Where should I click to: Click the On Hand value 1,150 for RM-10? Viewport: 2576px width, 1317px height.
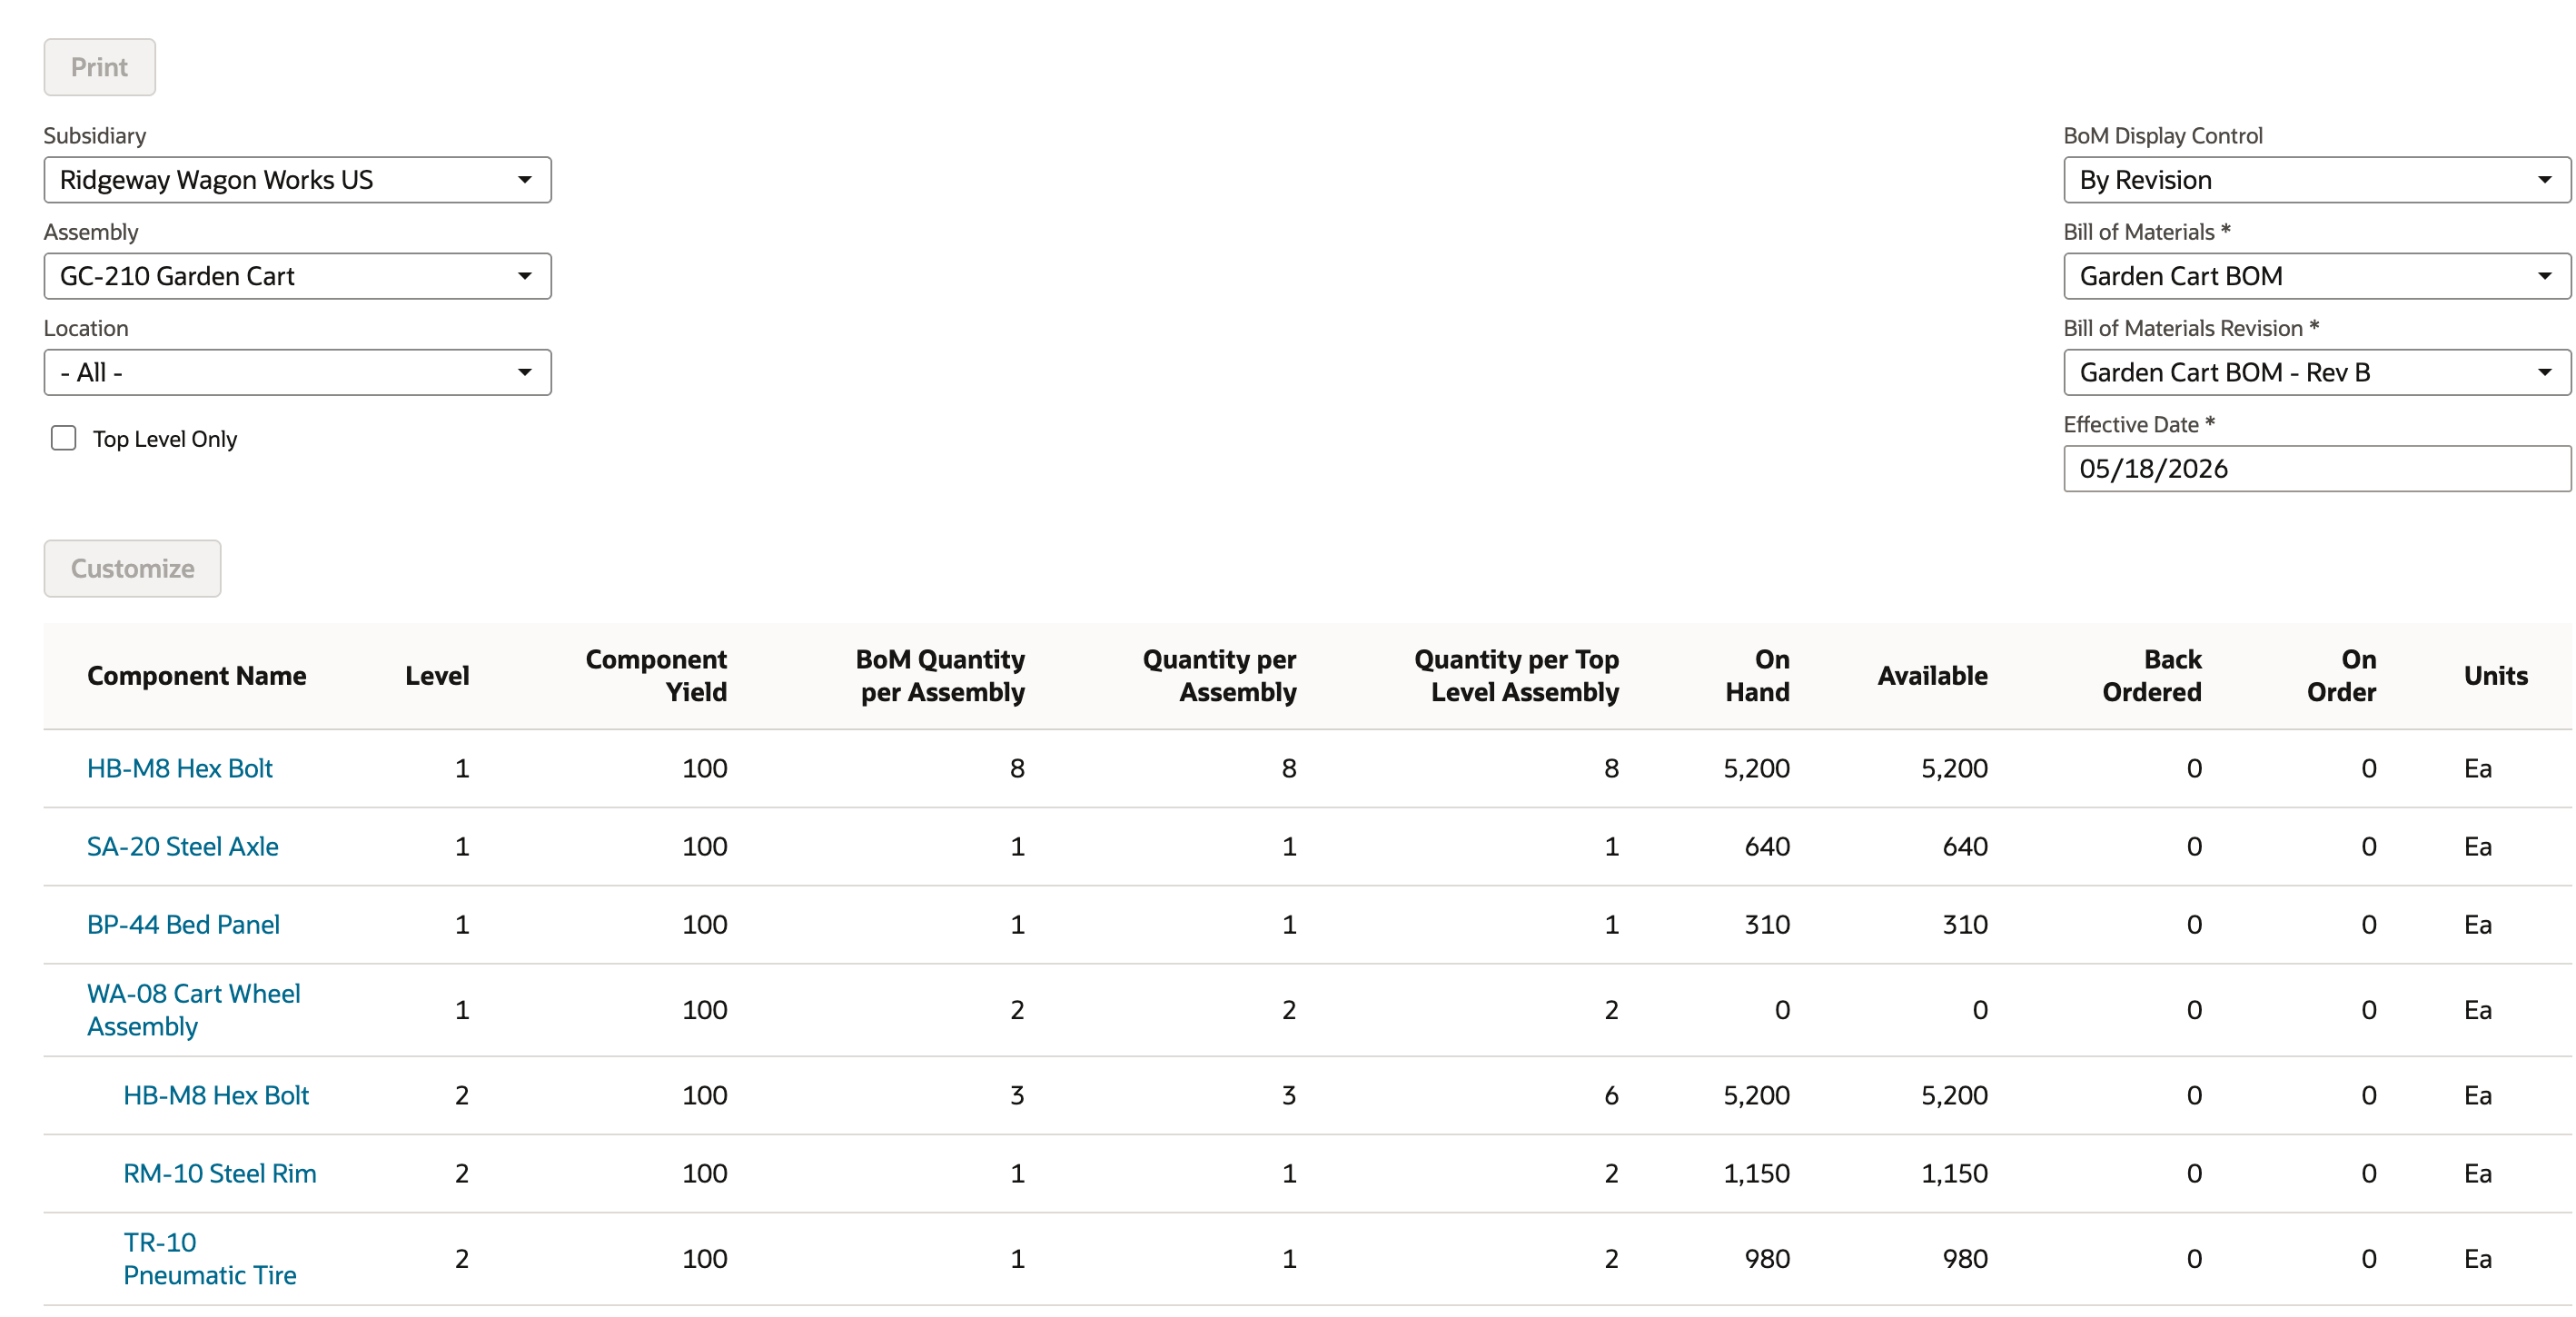point(1757,1173)
